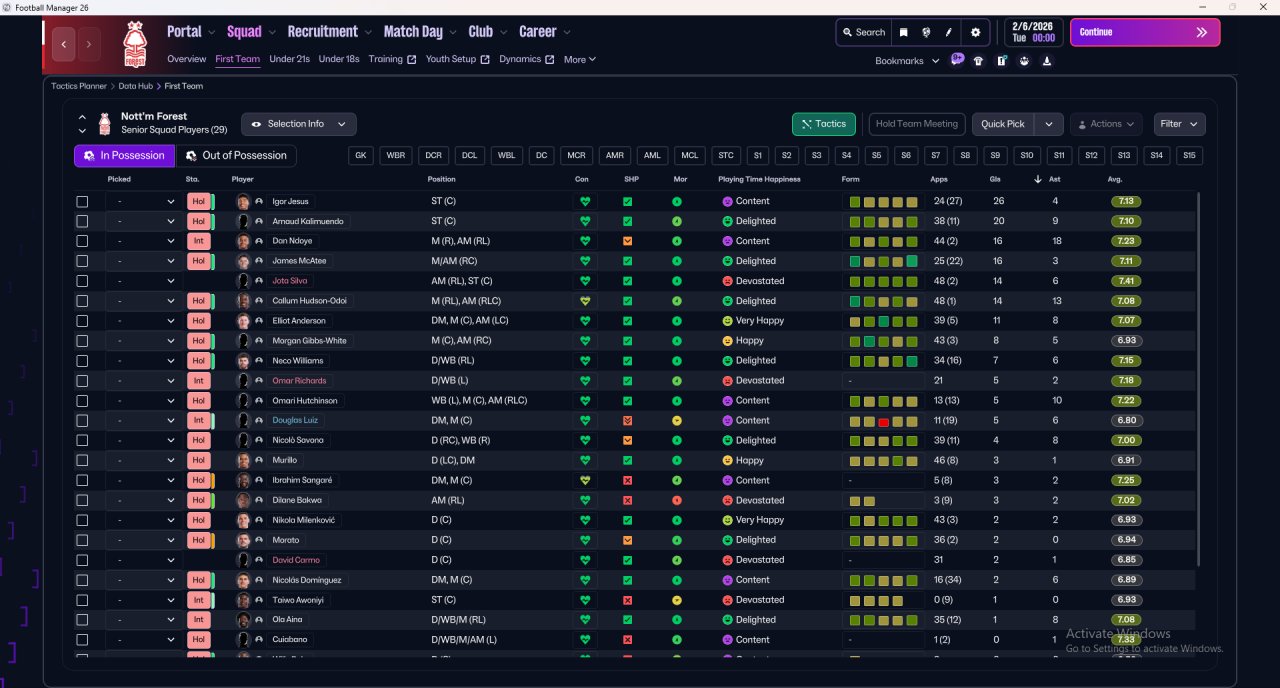
Task: Open the messages icon with 9+ badge
Action: click(957, 60)
